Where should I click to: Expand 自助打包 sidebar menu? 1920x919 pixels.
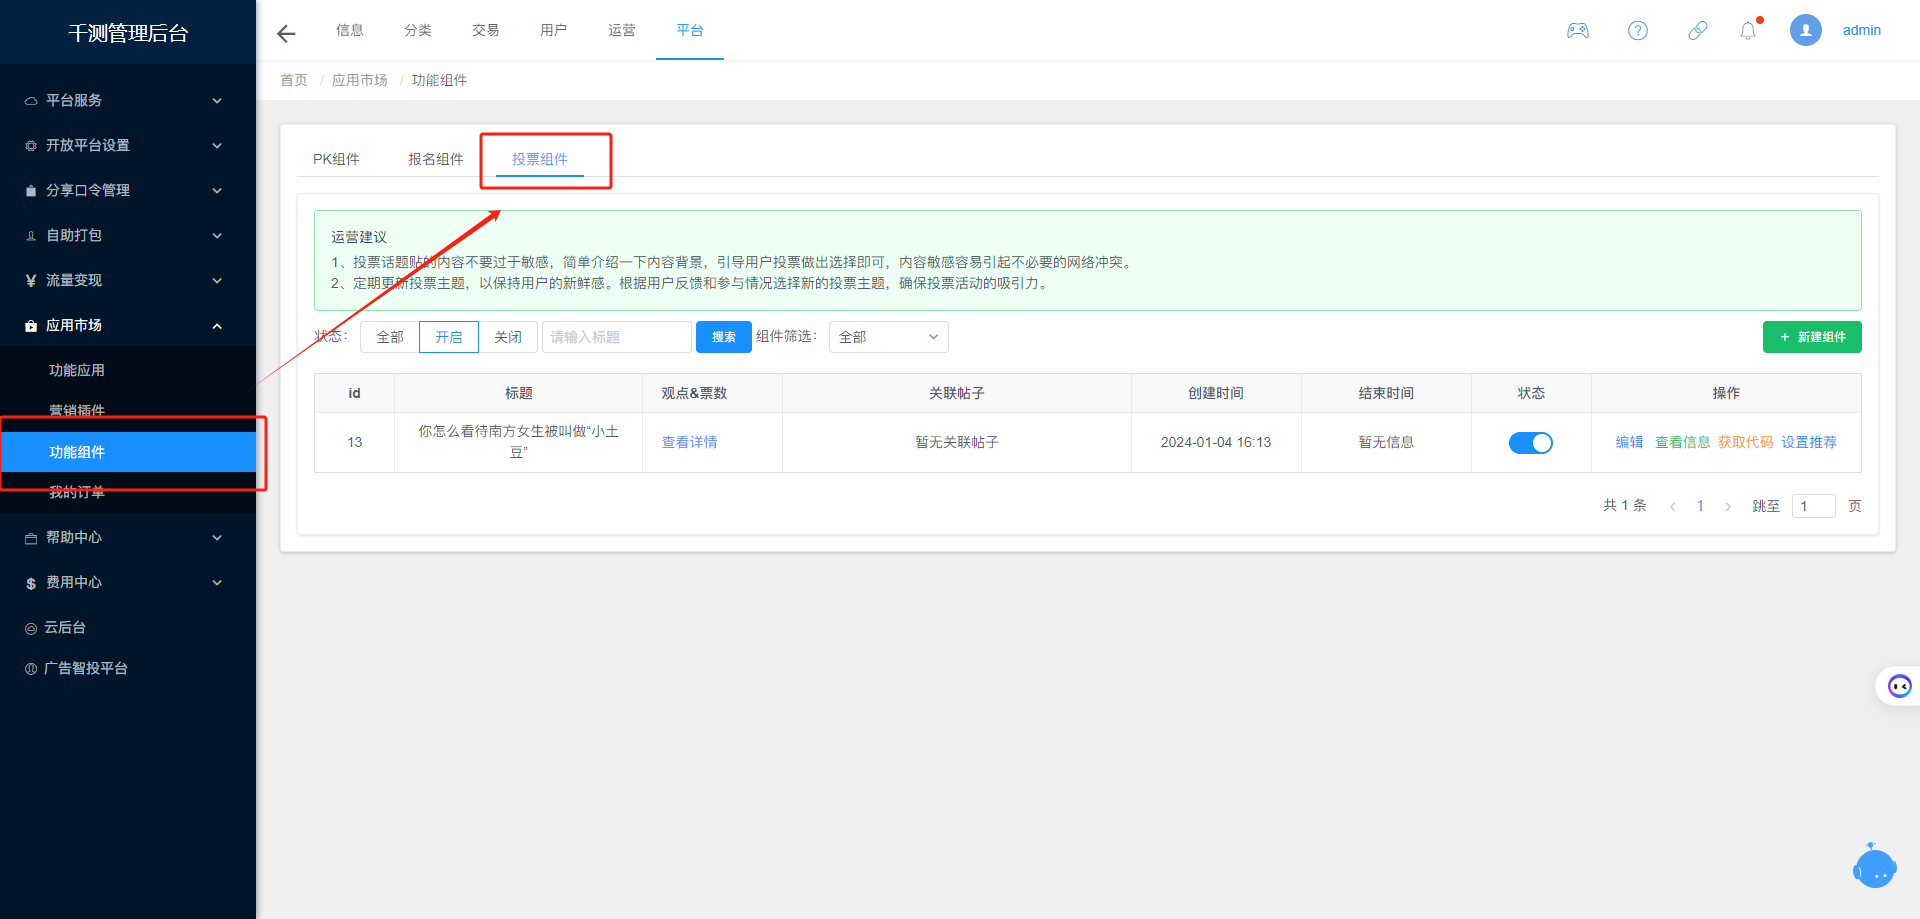(128, 235)
